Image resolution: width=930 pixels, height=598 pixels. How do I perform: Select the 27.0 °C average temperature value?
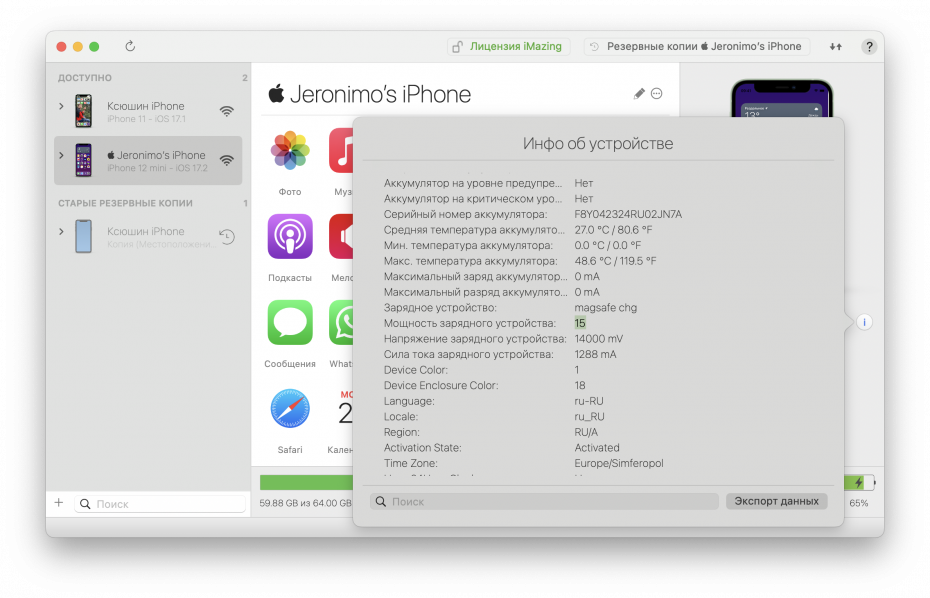613,230
